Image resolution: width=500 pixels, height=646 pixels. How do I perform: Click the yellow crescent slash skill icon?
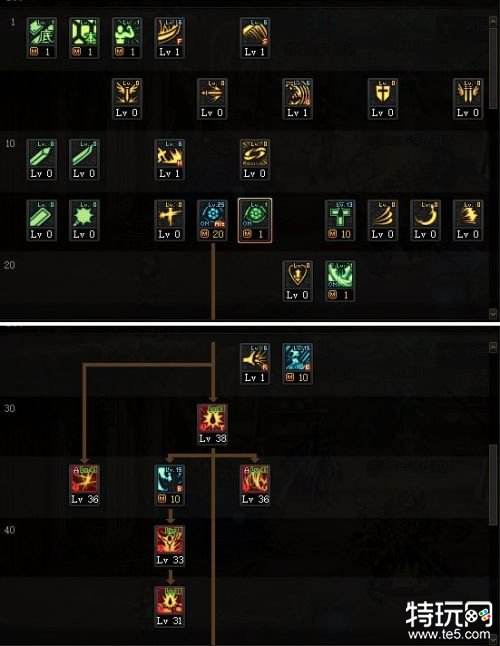click(x=425, y=220)
